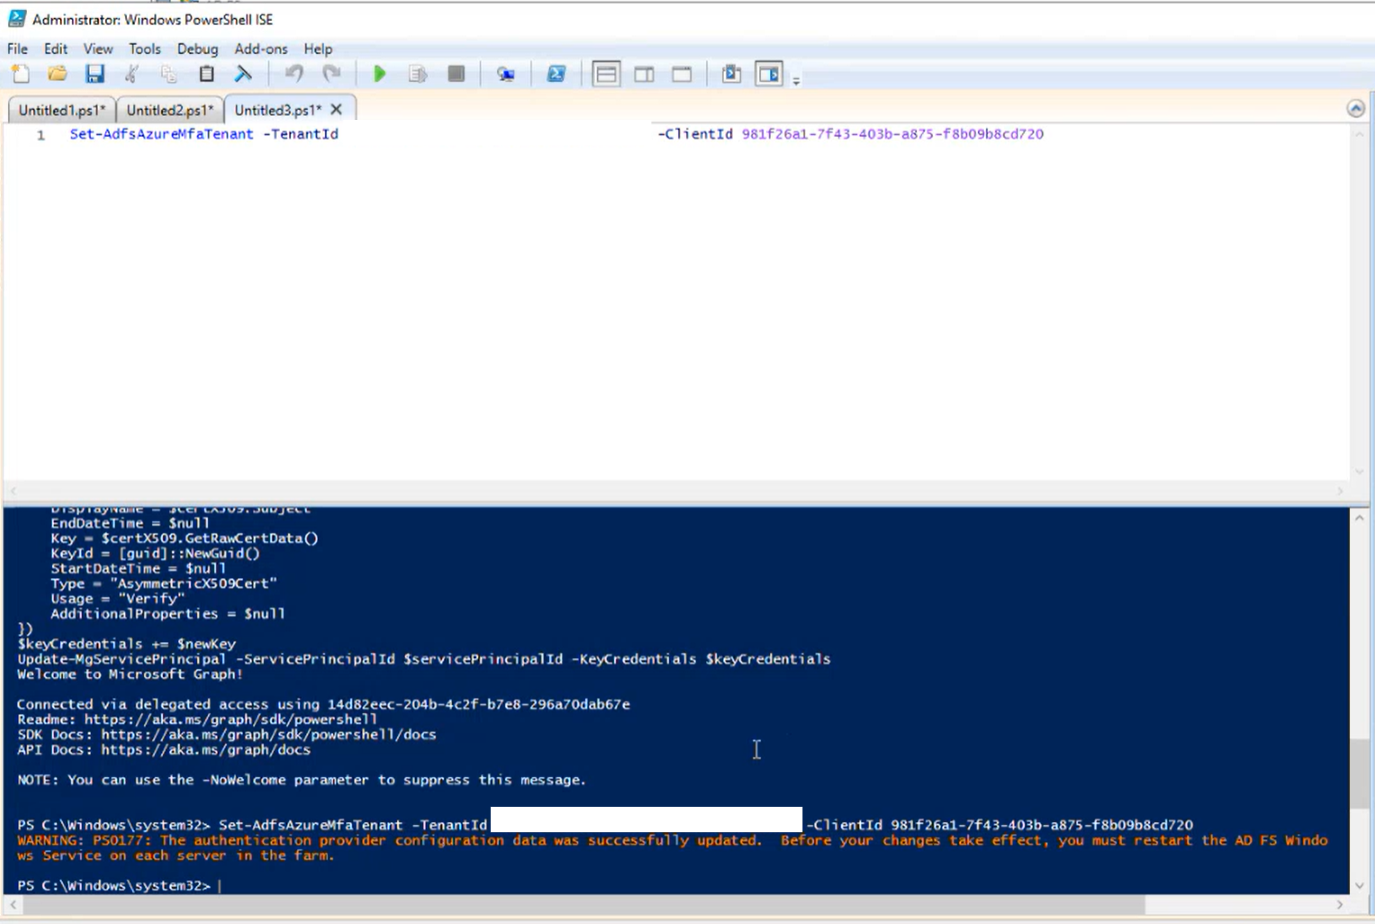Viewport: 1375px width, 924px height.
Task: Start PowerShell.exe console icon
Action: (x=556, y=74)
